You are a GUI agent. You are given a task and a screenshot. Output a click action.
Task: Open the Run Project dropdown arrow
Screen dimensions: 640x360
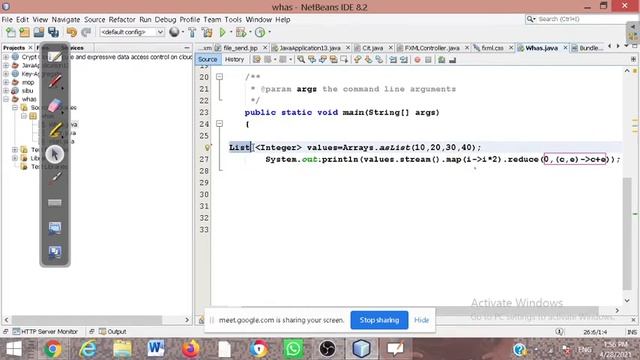point(231,32)
